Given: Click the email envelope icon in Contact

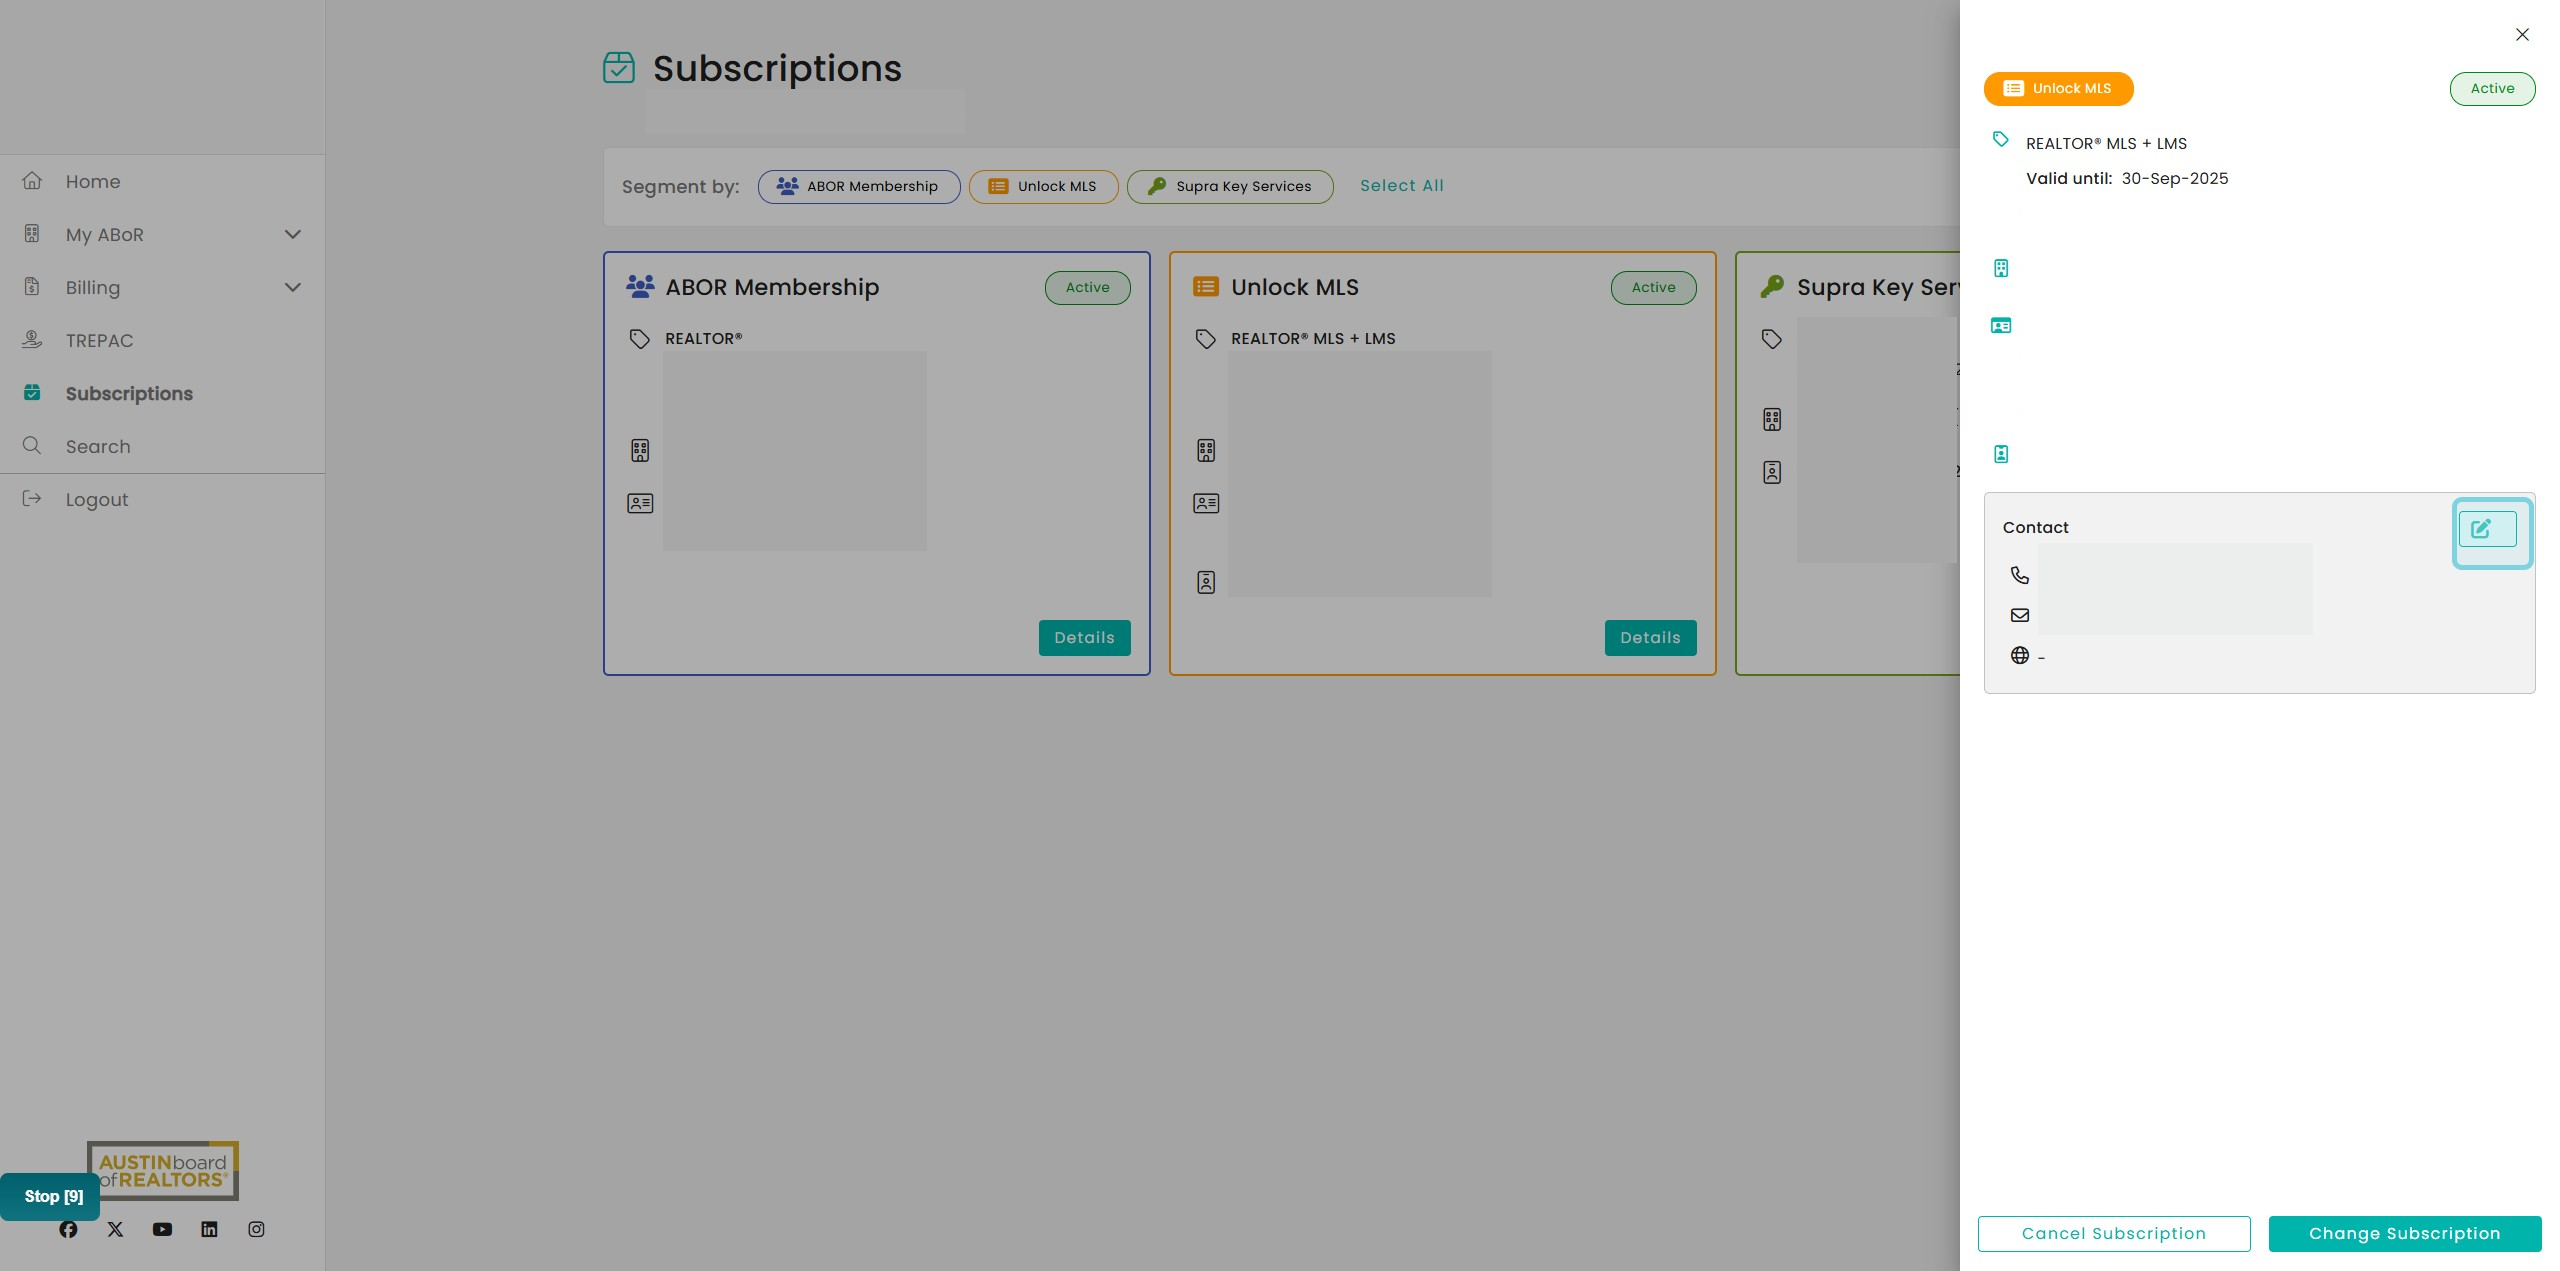Looking at the screenshot, I should (x=2020, y=616).
